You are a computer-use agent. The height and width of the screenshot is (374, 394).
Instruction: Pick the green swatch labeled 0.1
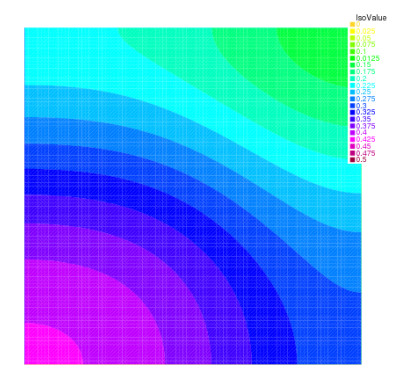tap(352, 51)
